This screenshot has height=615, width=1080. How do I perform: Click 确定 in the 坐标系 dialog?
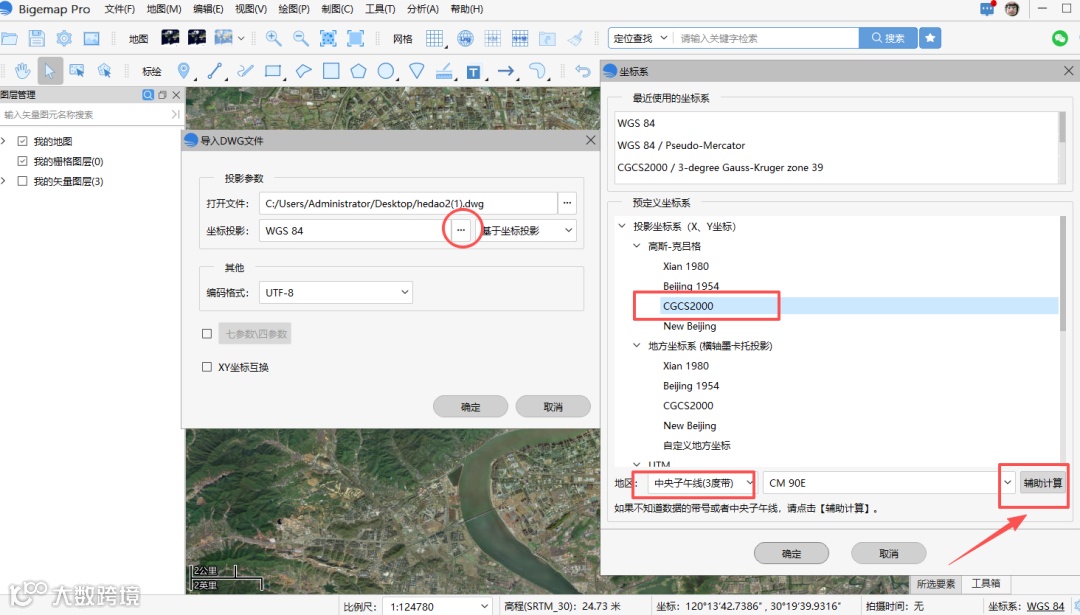(791, 554)
